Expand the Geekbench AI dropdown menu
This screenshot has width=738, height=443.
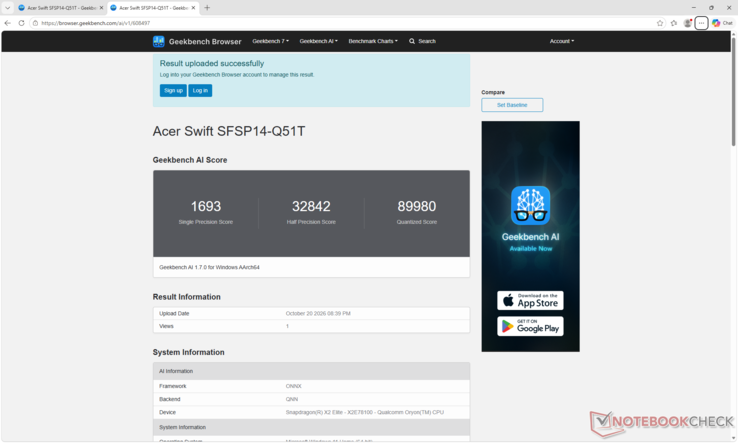[x=319, y=41]
